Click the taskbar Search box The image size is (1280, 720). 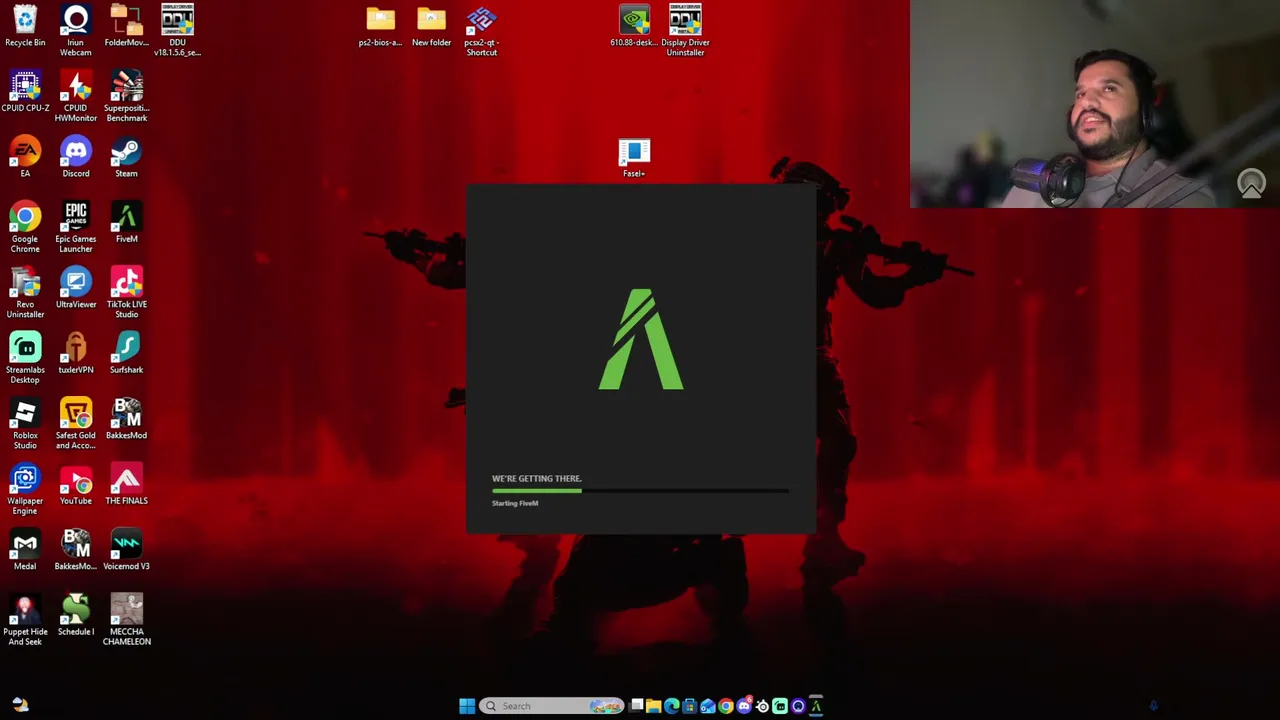pyautogui.click(x=552, y=706)
